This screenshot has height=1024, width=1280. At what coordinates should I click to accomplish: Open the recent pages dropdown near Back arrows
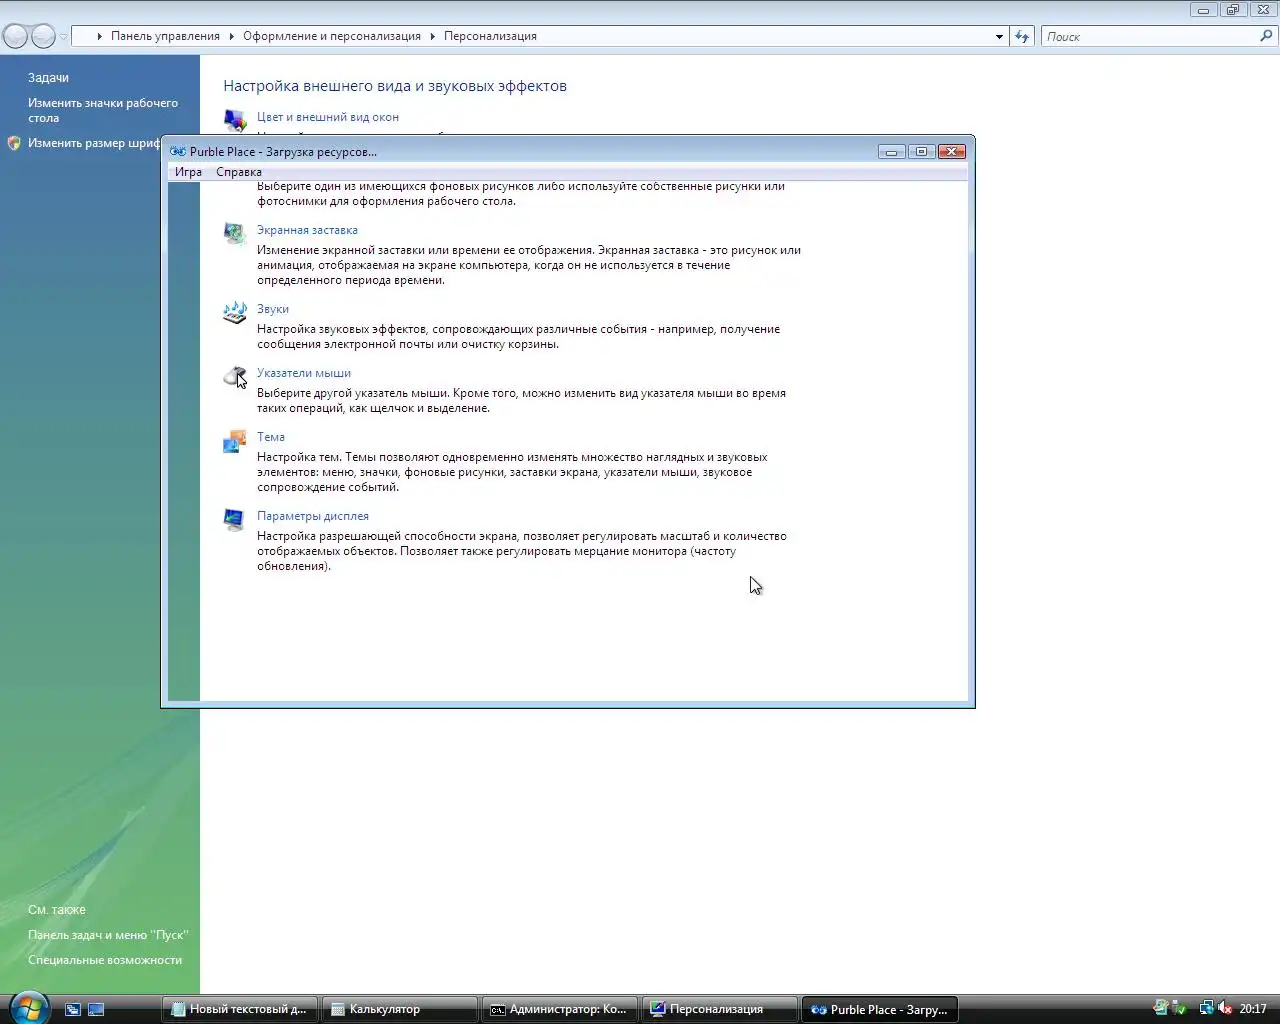click(63, 37)
